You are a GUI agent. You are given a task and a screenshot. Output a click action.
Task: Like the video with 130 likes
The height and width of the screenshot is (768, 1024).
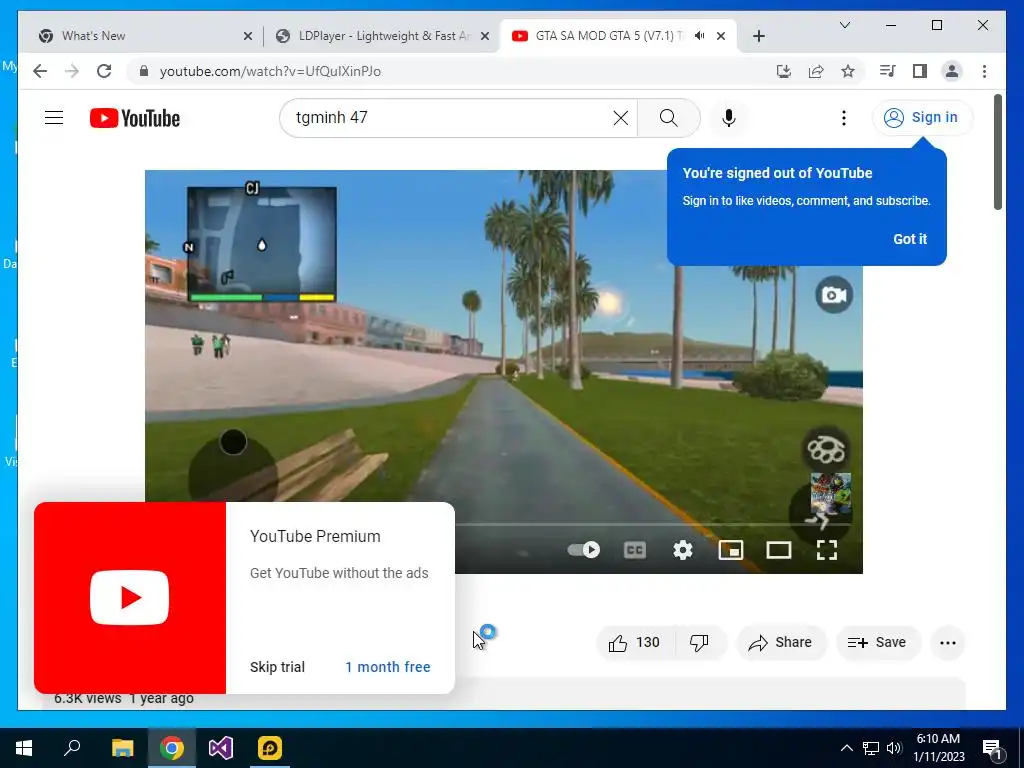(633, 643)
